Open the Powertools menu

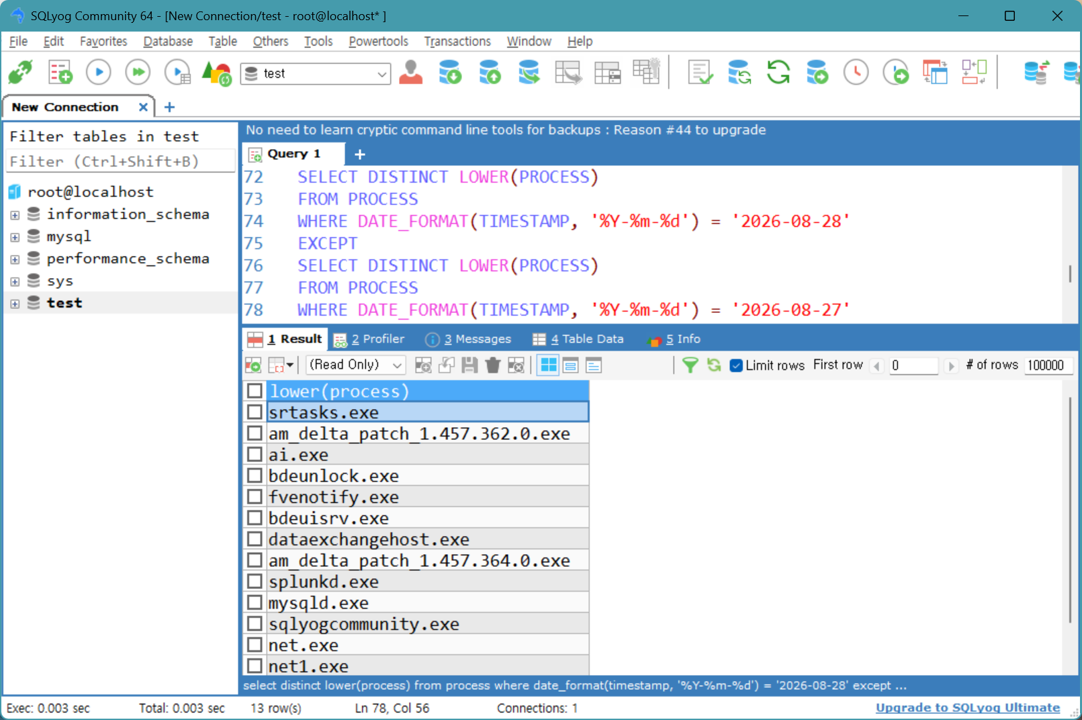tap(378, 41)
